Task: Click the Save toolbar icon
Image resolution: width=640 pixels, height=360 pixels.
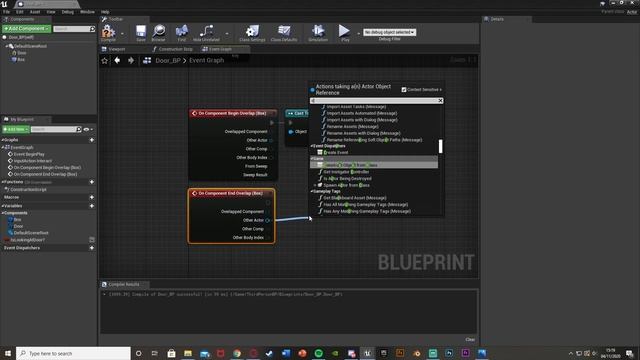Action: pos(141,31)
